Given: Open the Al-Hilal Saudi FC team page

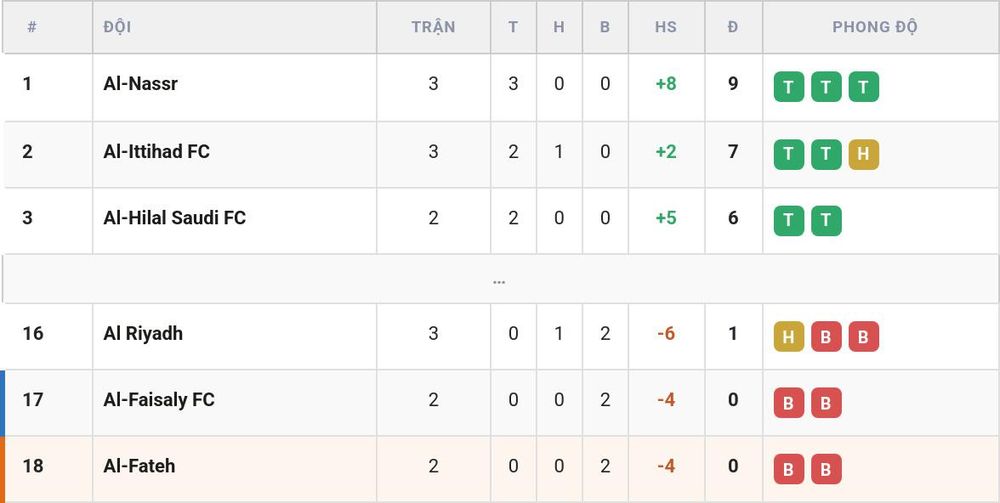Looking at the screenshot, I should (x=174, y=218).
